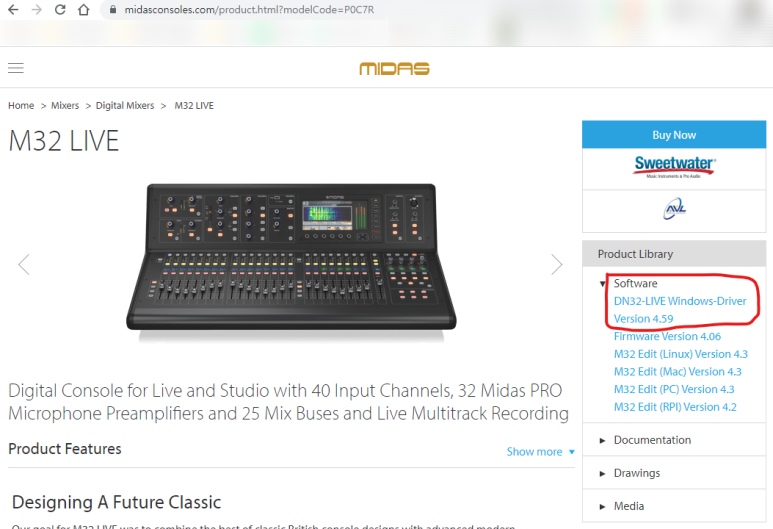This screenshot has height=529, width=773.
Task: Click the Midas logo
Action: point(394,69)
